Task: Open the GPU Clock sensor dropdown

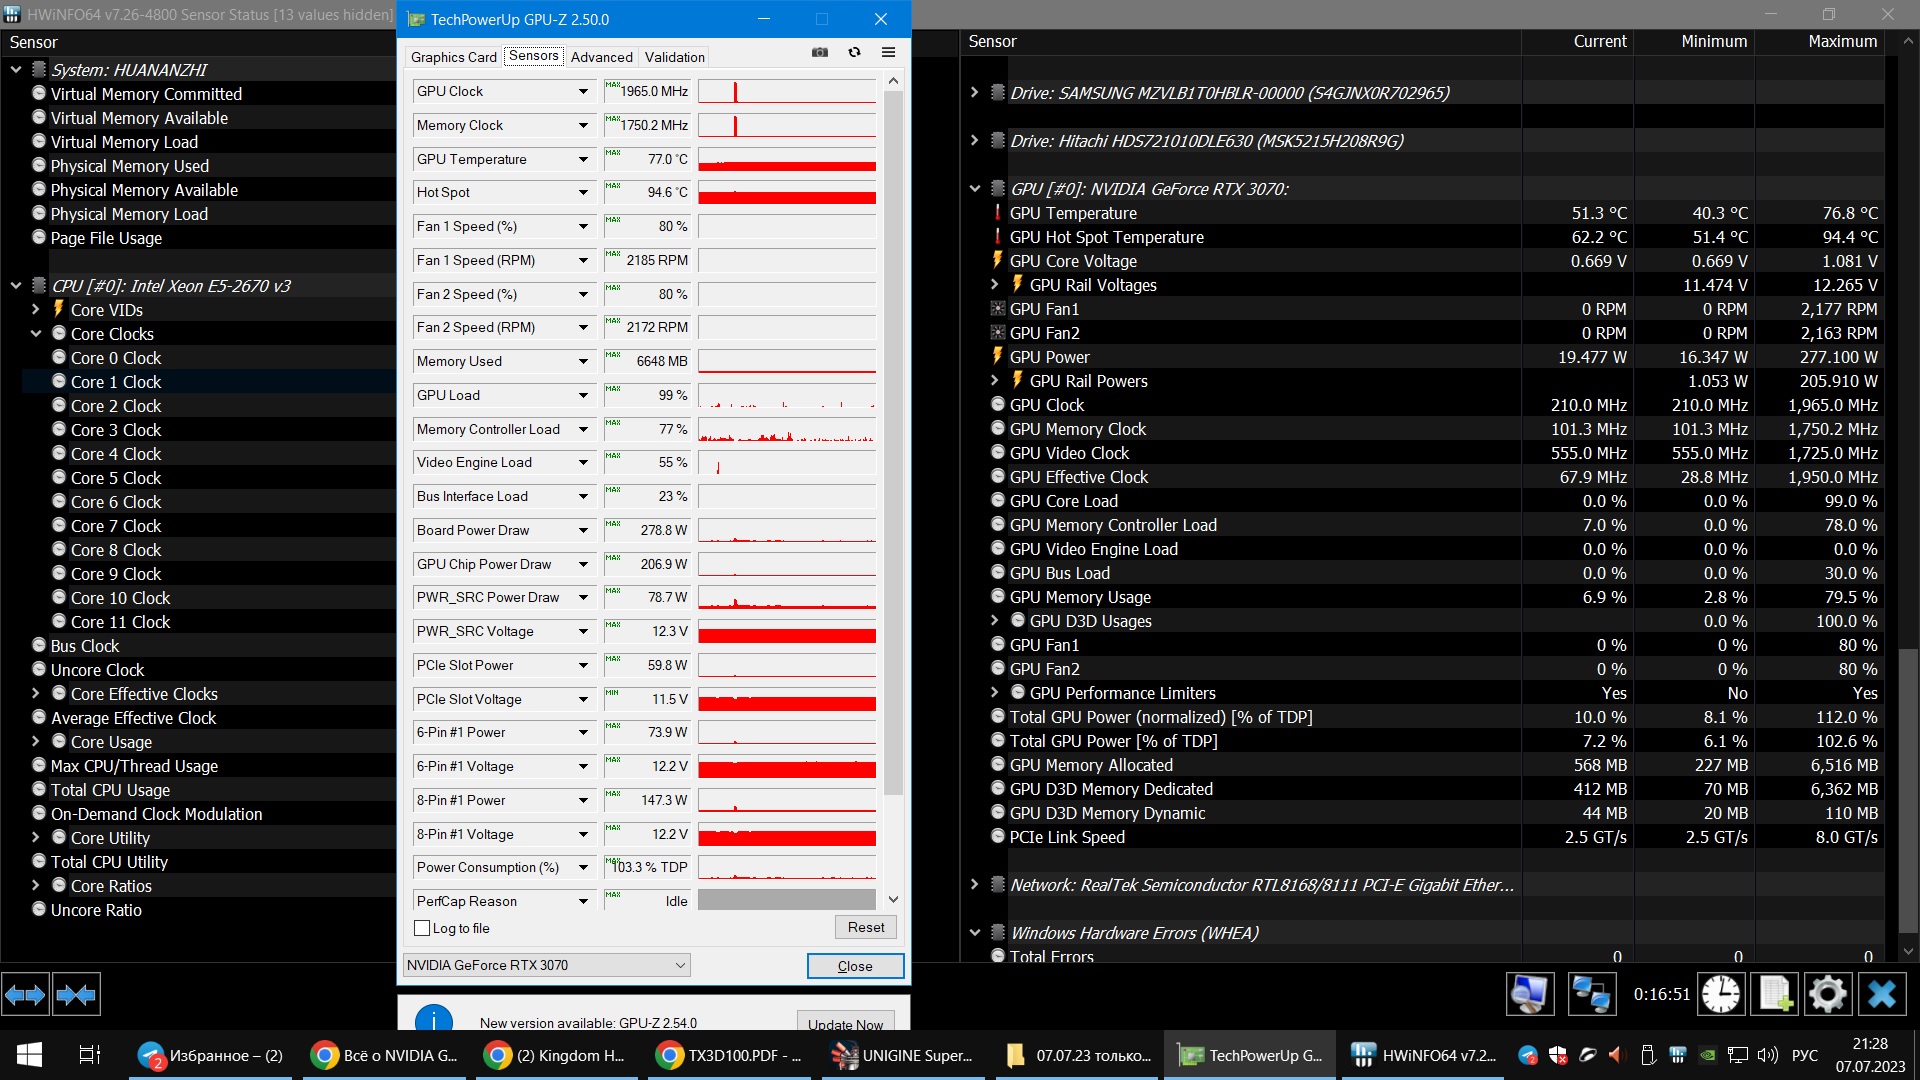Action: 583,91
